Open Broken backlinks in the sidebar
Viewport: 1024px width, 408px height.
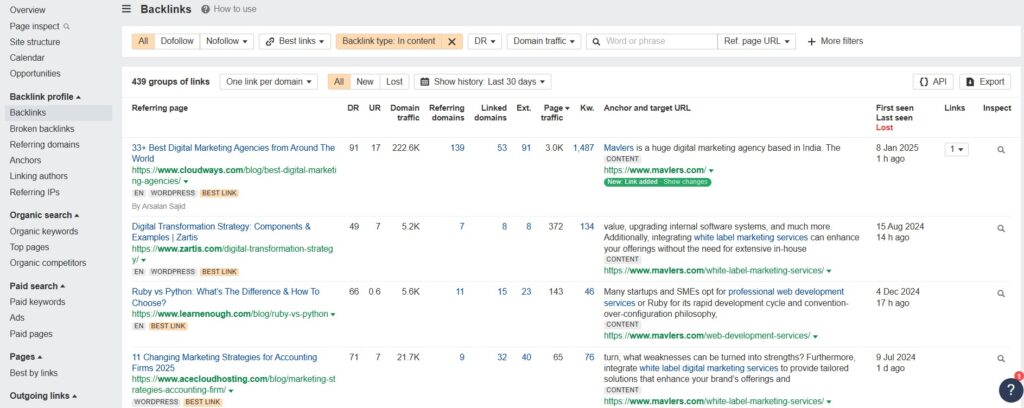point(42,129)
